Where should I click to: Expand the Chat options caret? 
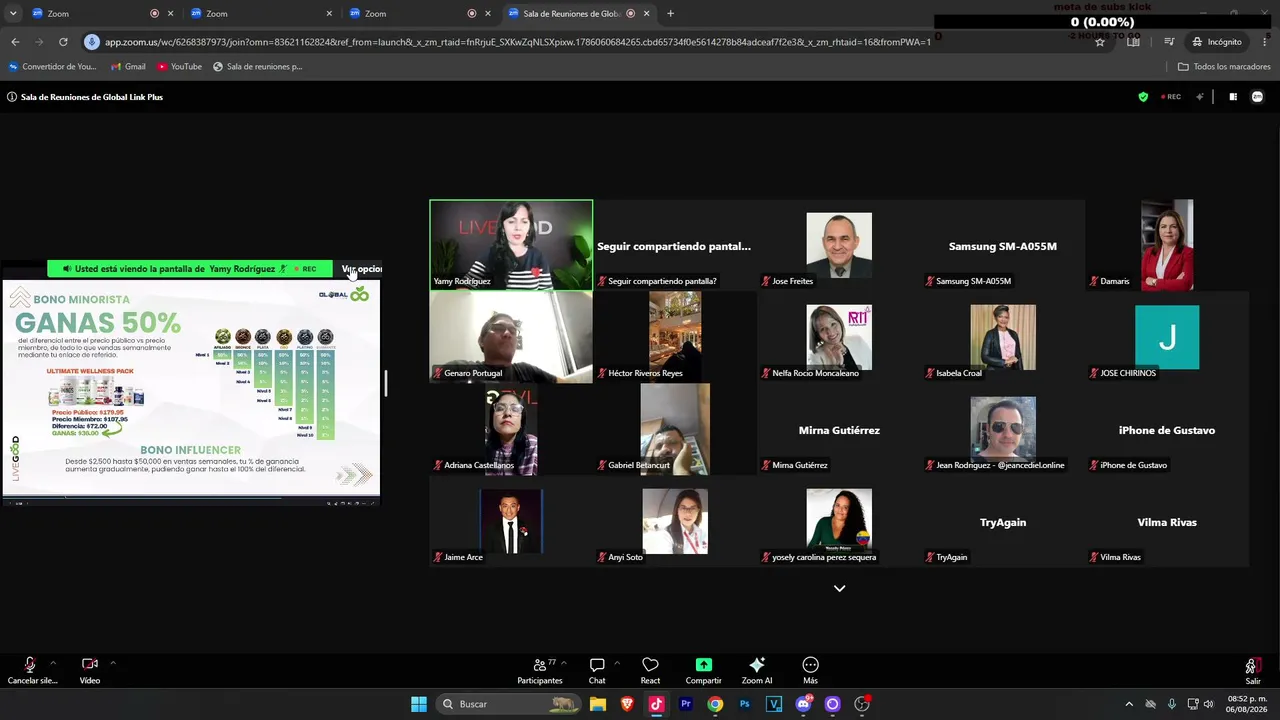pos(616,663)
